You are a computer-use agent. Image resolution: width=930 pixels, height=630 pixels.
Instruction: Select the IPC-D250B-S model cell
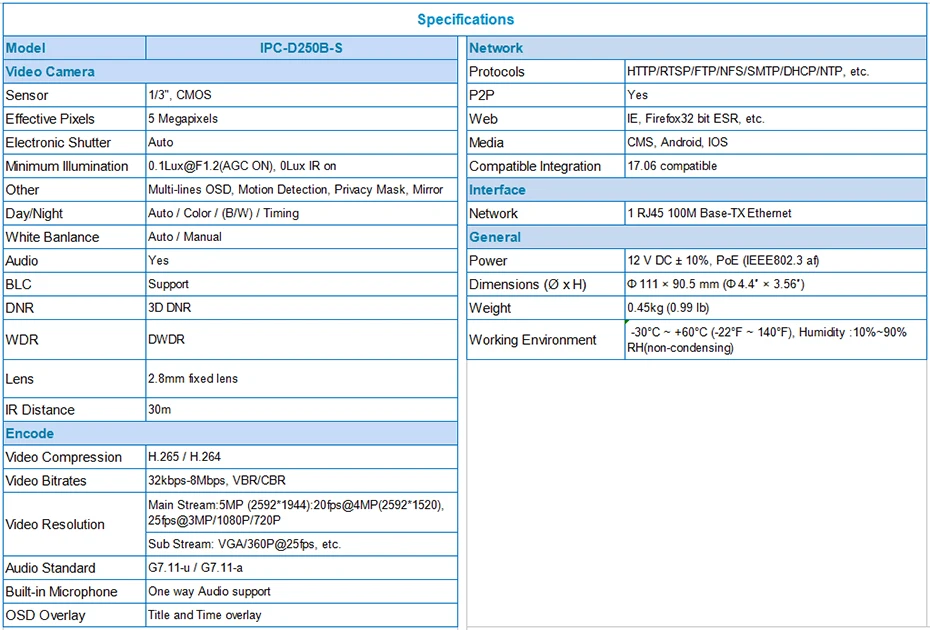(x=301, y=48)
